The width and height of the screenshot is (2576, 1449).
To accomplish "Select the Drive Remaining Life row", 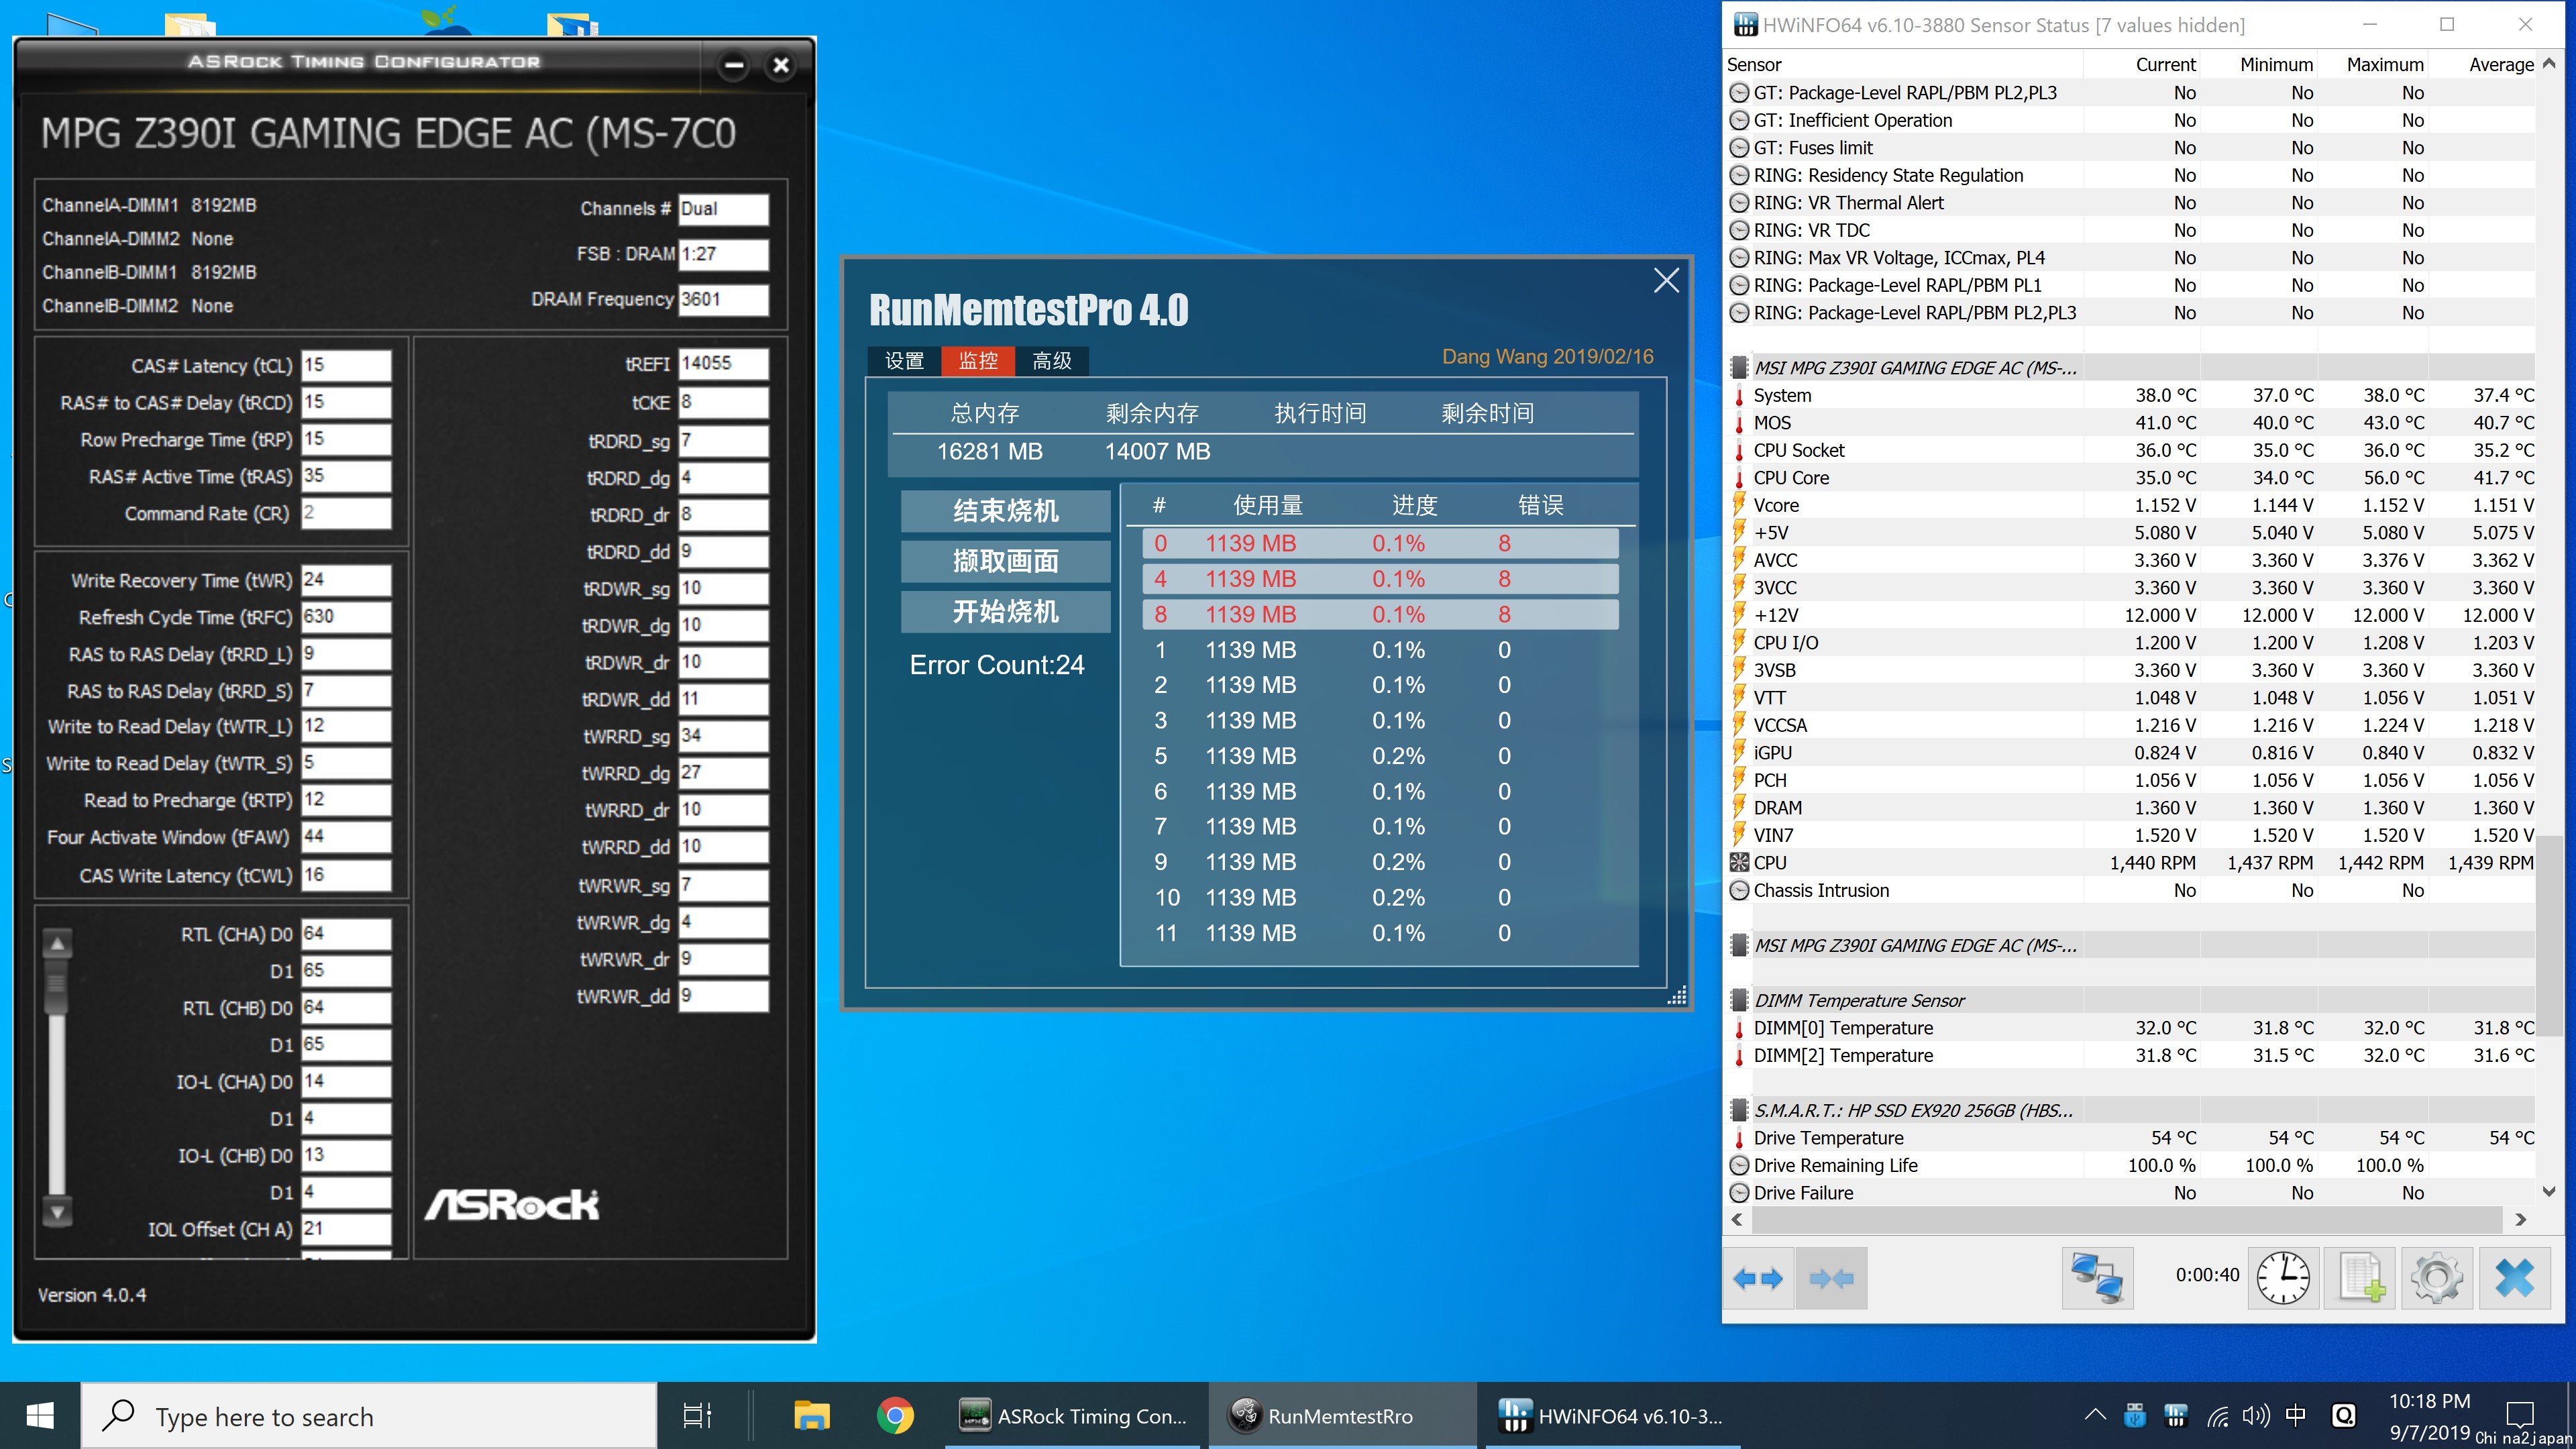I will 2130,1165.
